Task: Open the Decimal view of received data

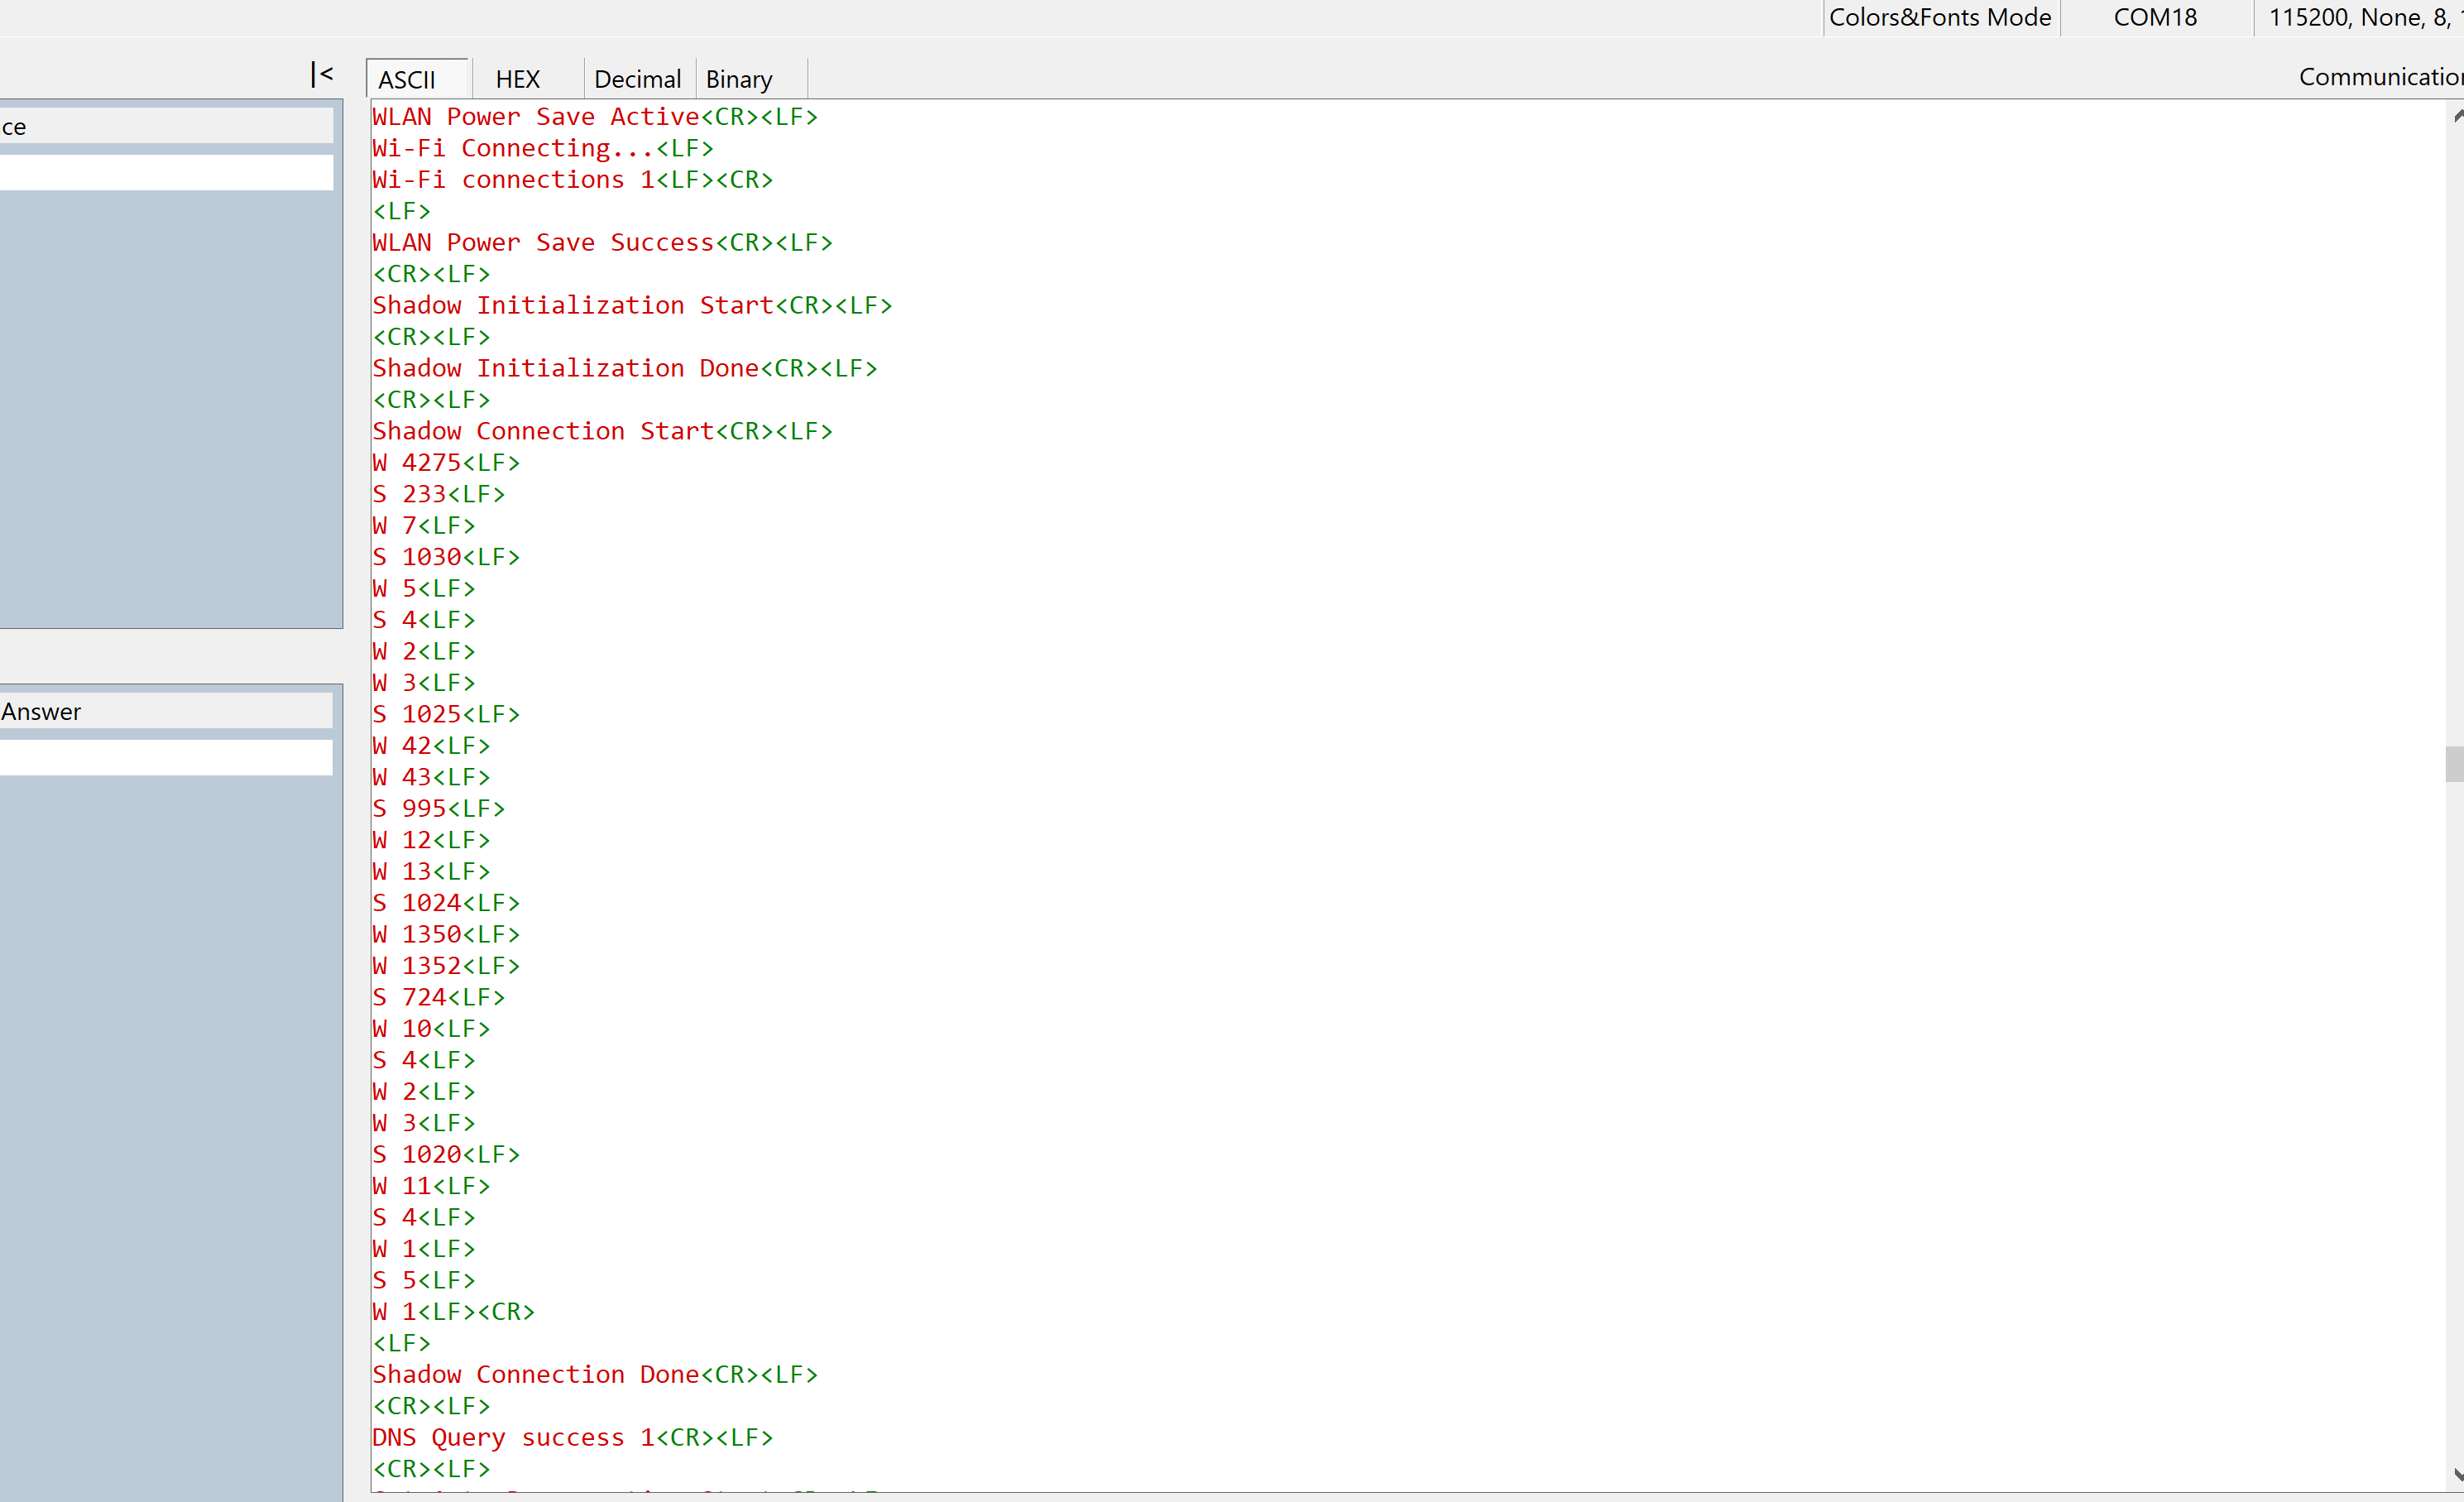Action: (637, 78)
